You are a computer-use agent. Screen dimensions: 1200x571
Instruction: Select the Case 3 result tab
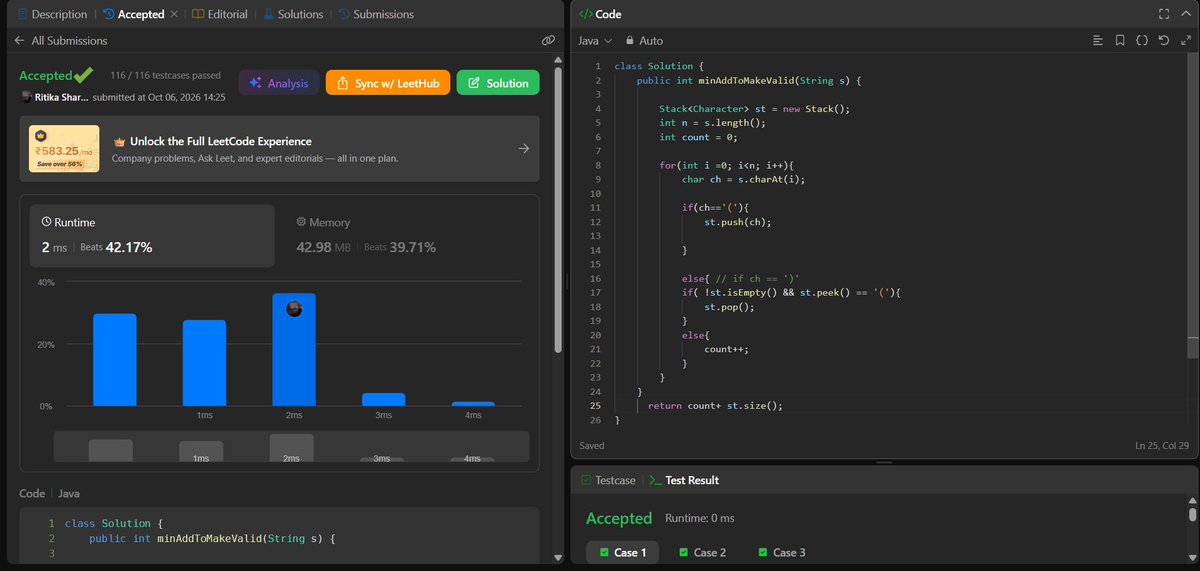point(782,552)
